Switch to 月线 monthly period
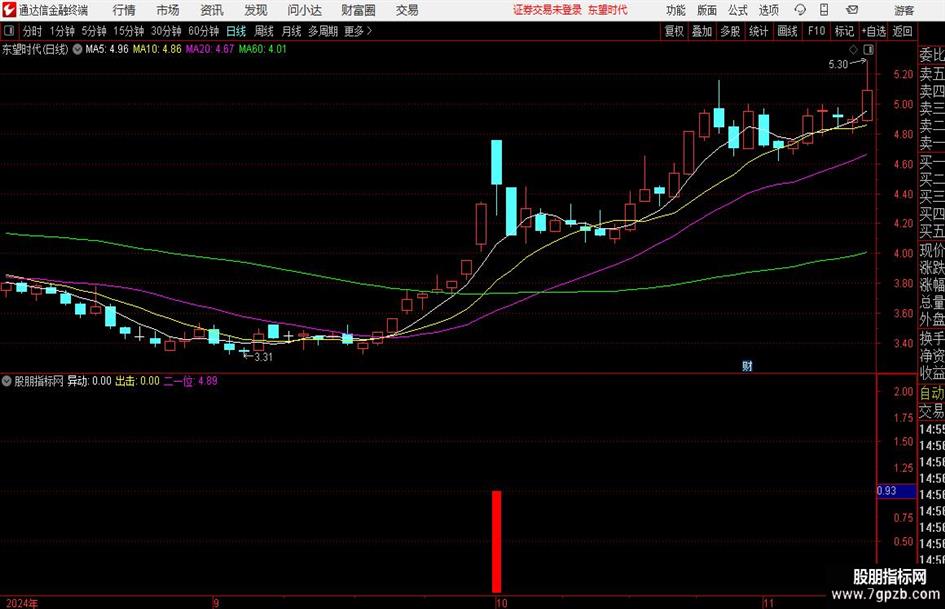Image resolution: width=945 pixels, height=609 pixels. [291, 31]
